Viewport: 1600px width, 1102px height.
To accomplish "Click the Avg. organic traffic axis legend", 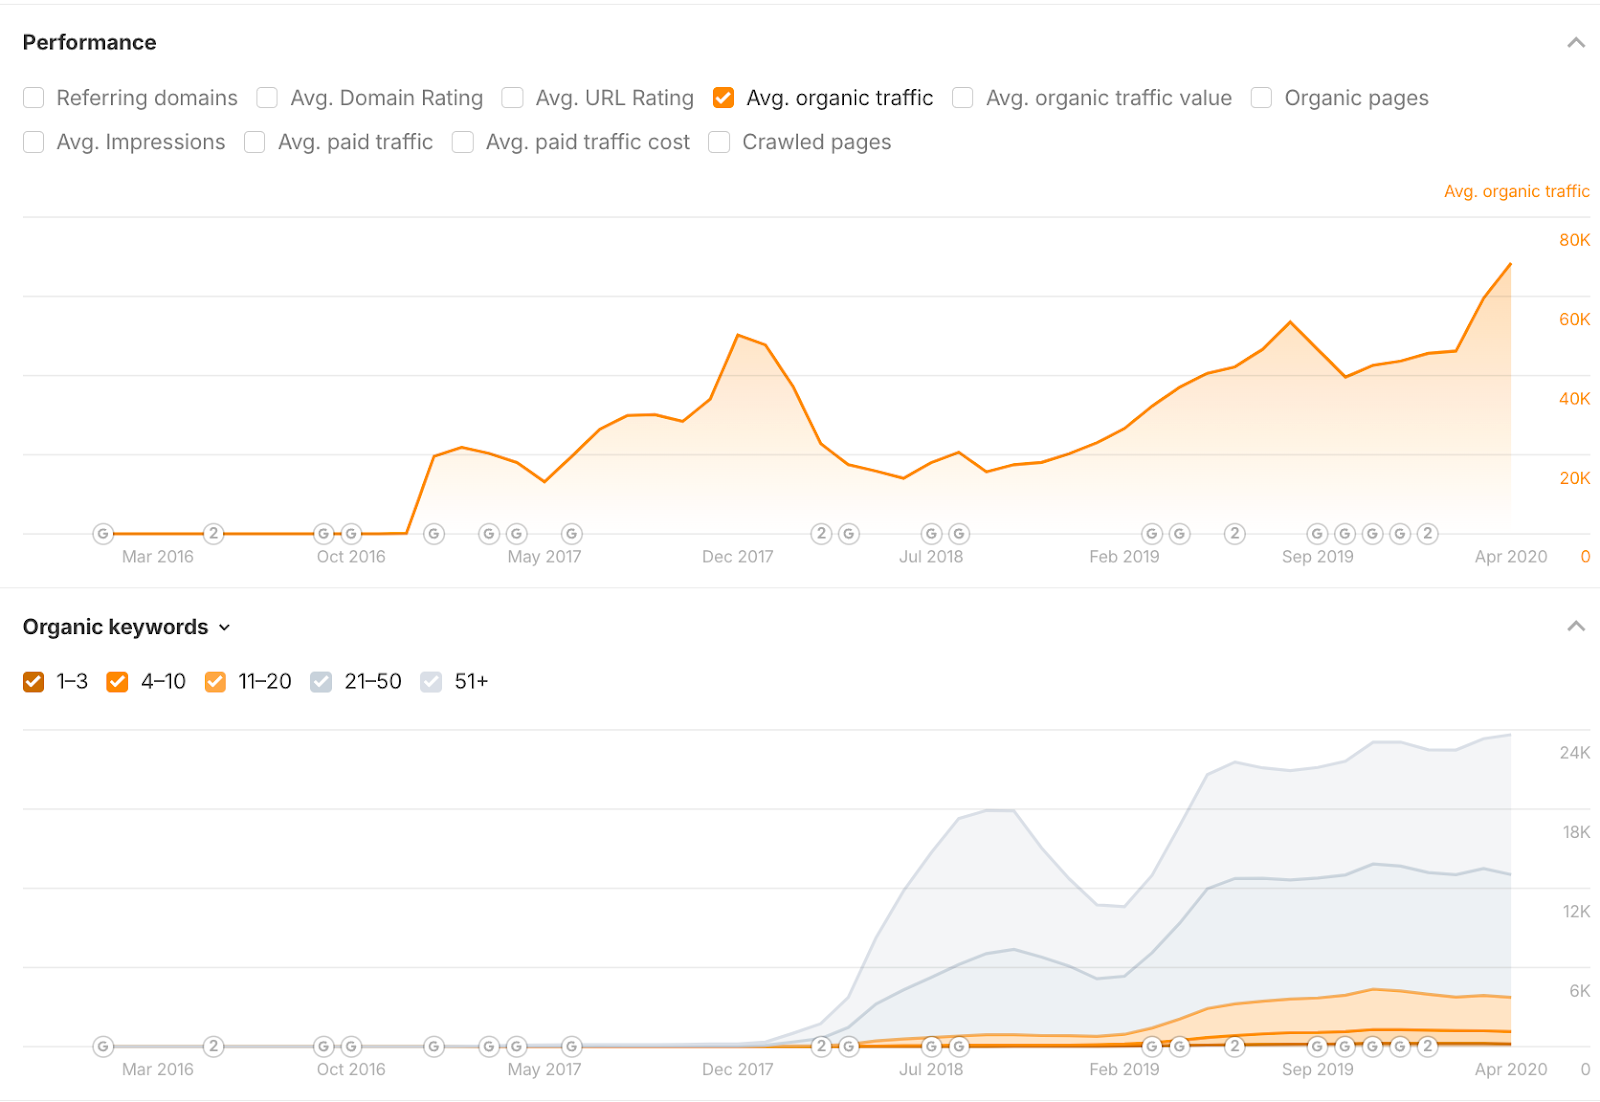I will [1516, 191].
